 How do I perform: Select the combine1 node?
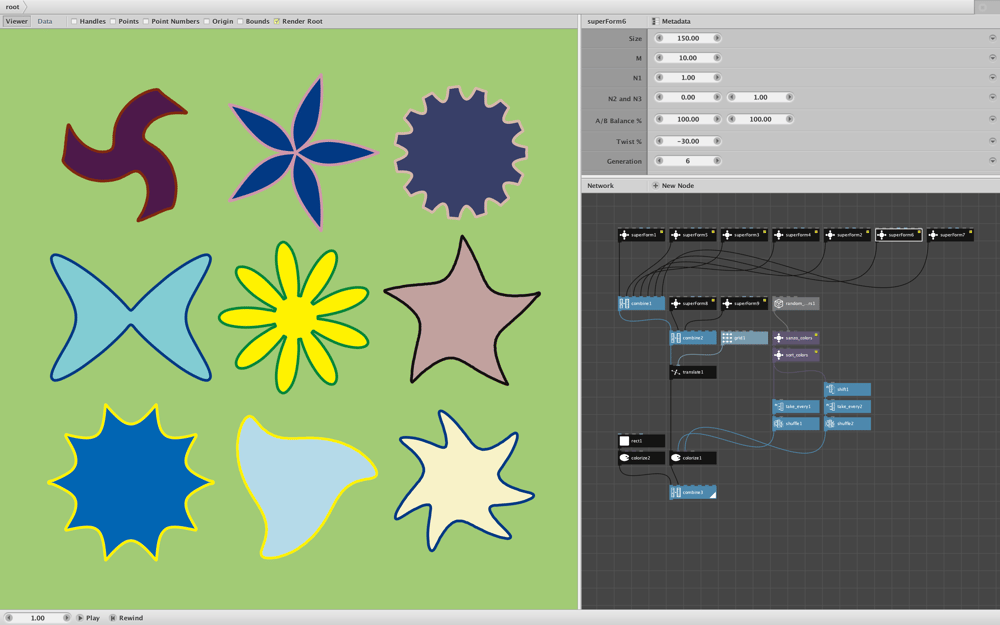642,304
